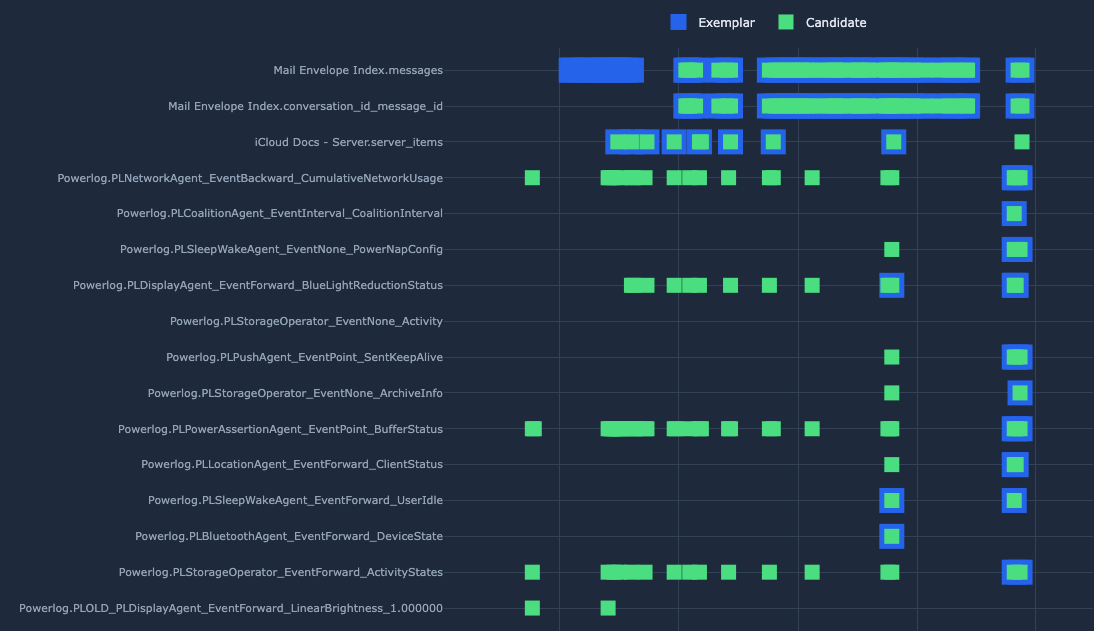Select the blue-outlined marker in PowerNapConfig row
The image size is (1094, 631).
click(x=1017, y=249)
